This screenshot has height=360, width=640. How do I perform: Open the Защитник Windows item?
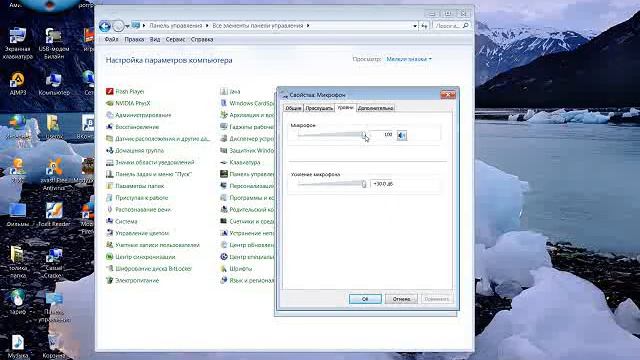[x=247, y=151]
